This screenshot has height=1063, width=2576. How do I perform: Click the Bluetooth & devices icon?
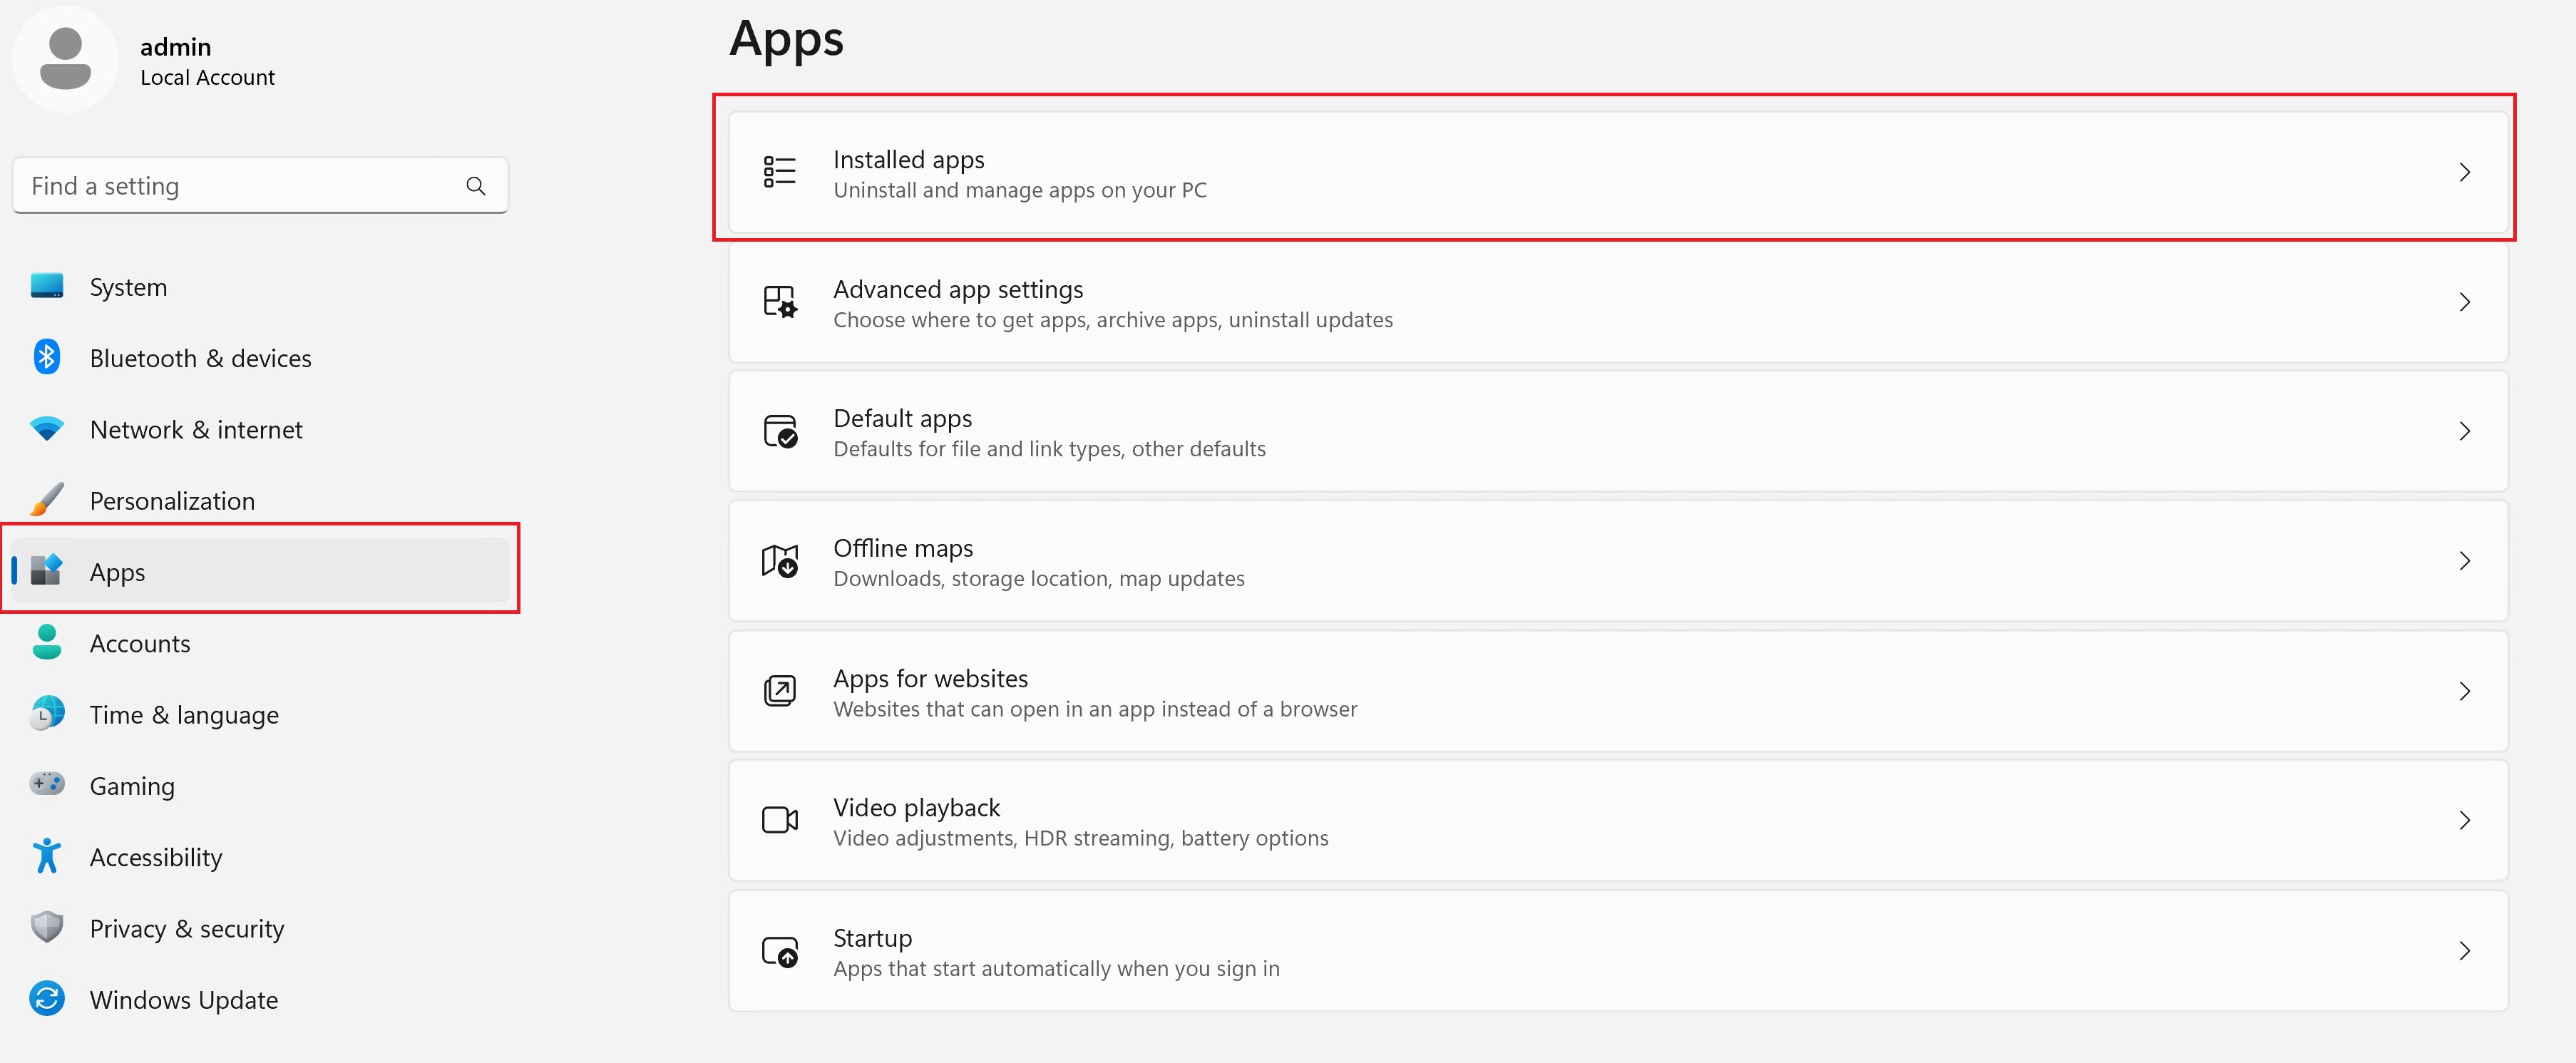[46, 357]
